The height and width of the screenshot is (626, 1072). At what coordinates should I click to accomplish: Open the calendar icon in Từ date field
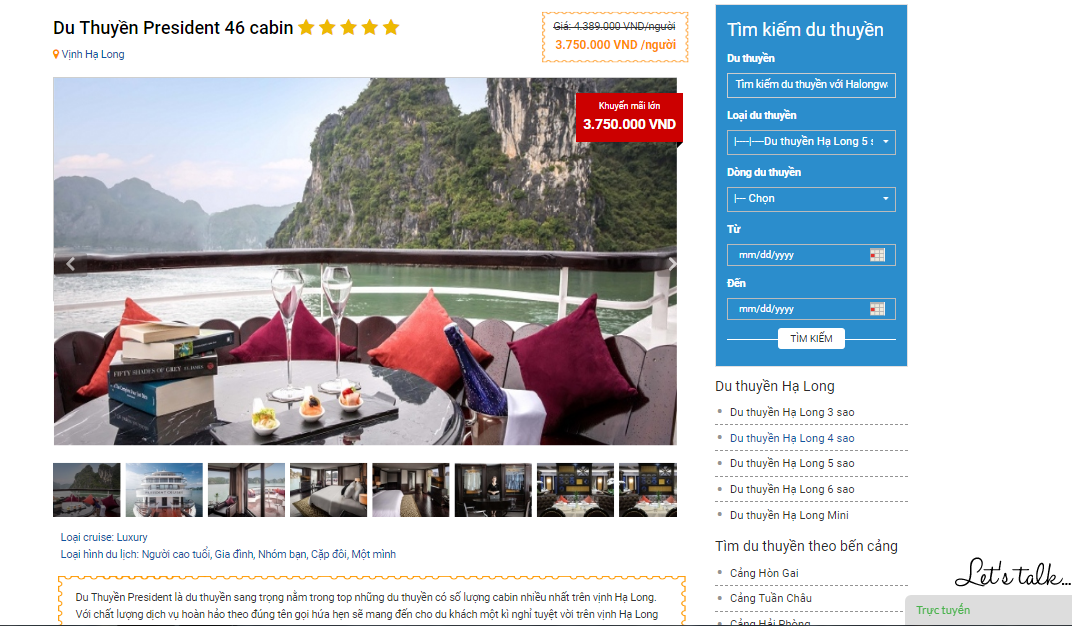coord(877,255)
